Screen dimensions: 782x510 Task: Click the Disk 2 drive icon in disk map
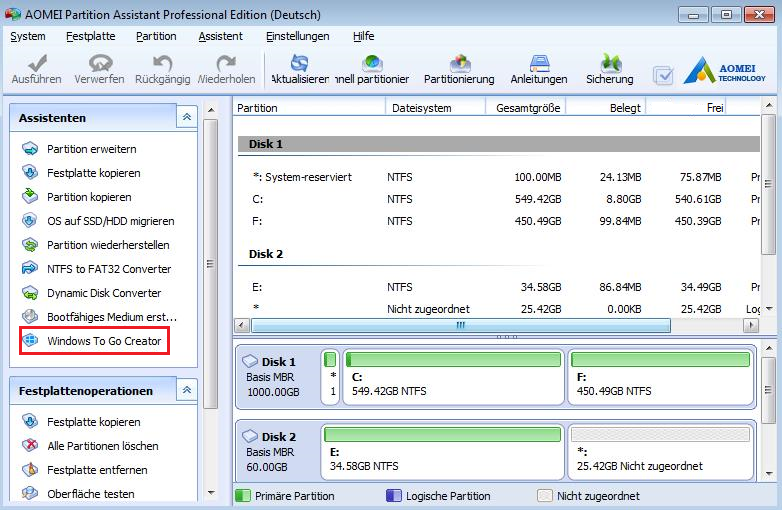click(x=250, y=436)
